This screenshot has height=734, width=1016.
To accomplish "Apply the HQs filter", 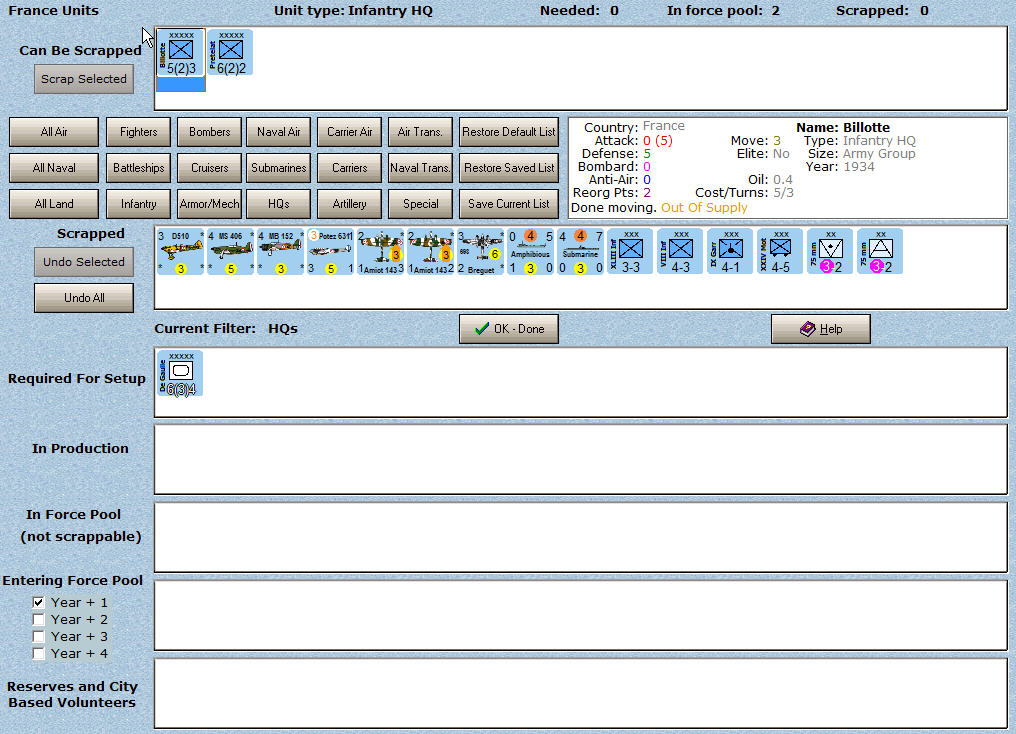I will (279, 203).
